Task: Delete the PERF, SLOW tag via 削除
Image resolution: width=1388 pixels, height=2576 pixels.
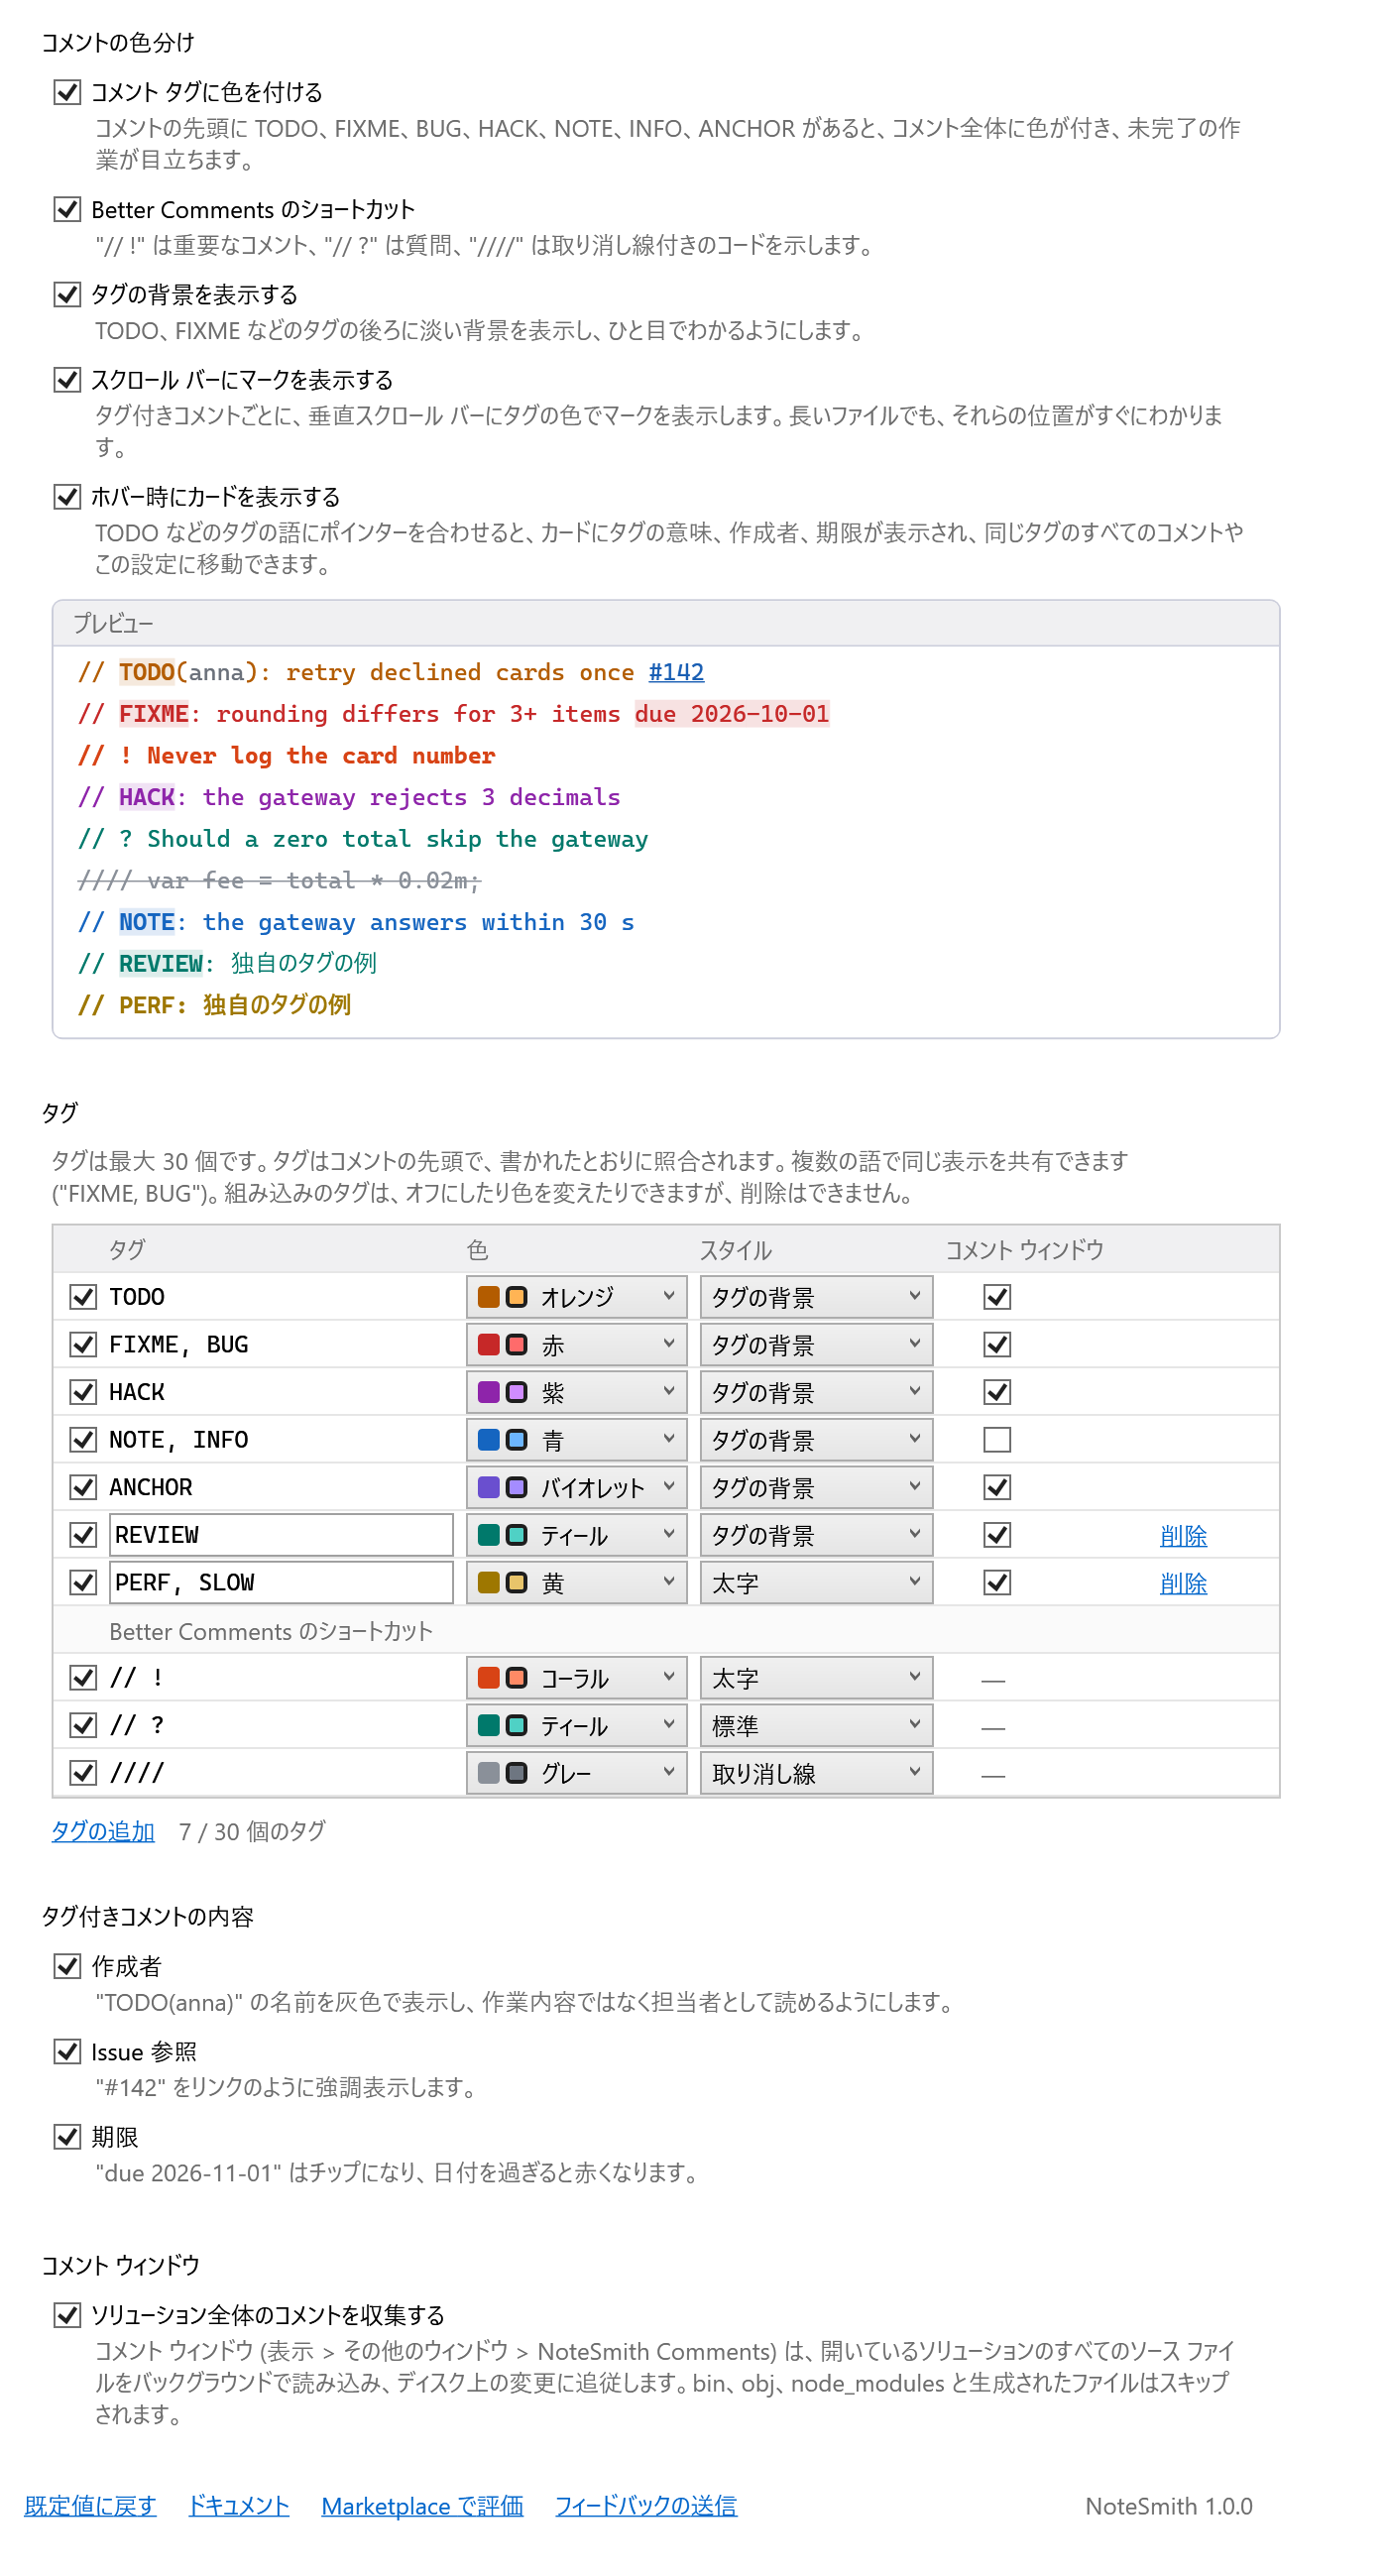Action: tap(1183, 1584)
